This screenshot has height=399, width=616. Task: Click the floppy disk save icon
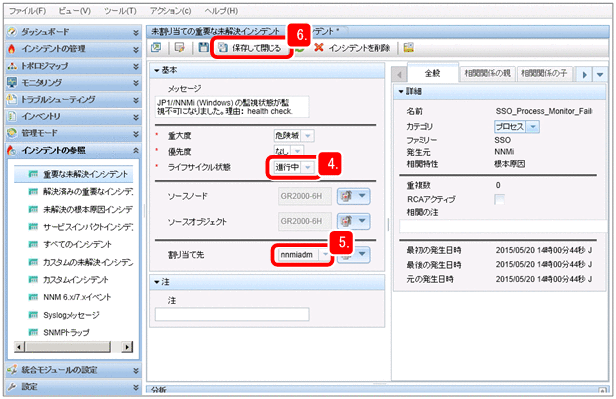(x=203, y=48)
